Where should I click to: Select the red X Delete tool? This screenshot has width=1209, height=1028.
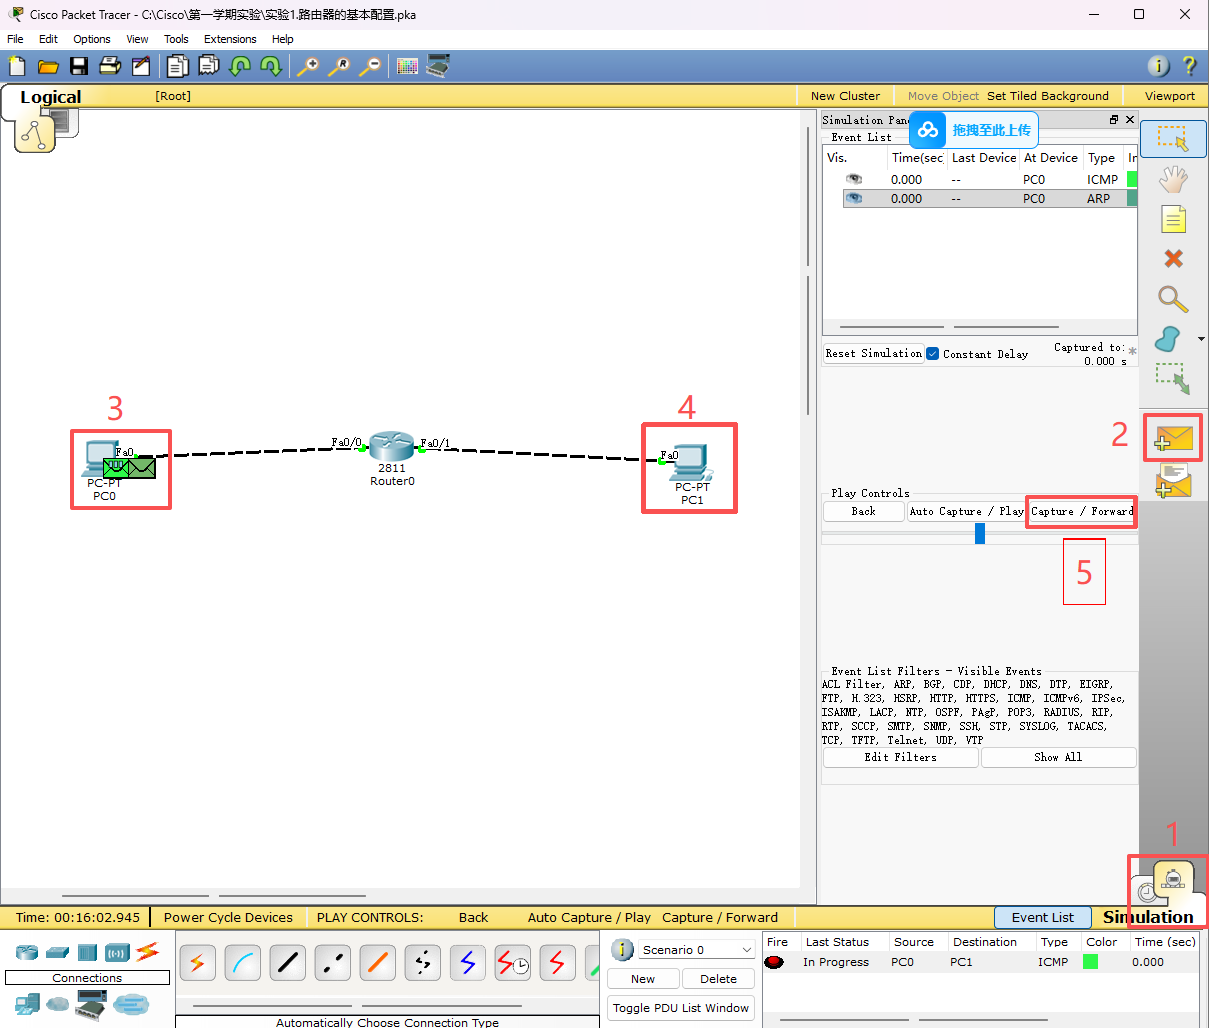tap(1173, 258)
